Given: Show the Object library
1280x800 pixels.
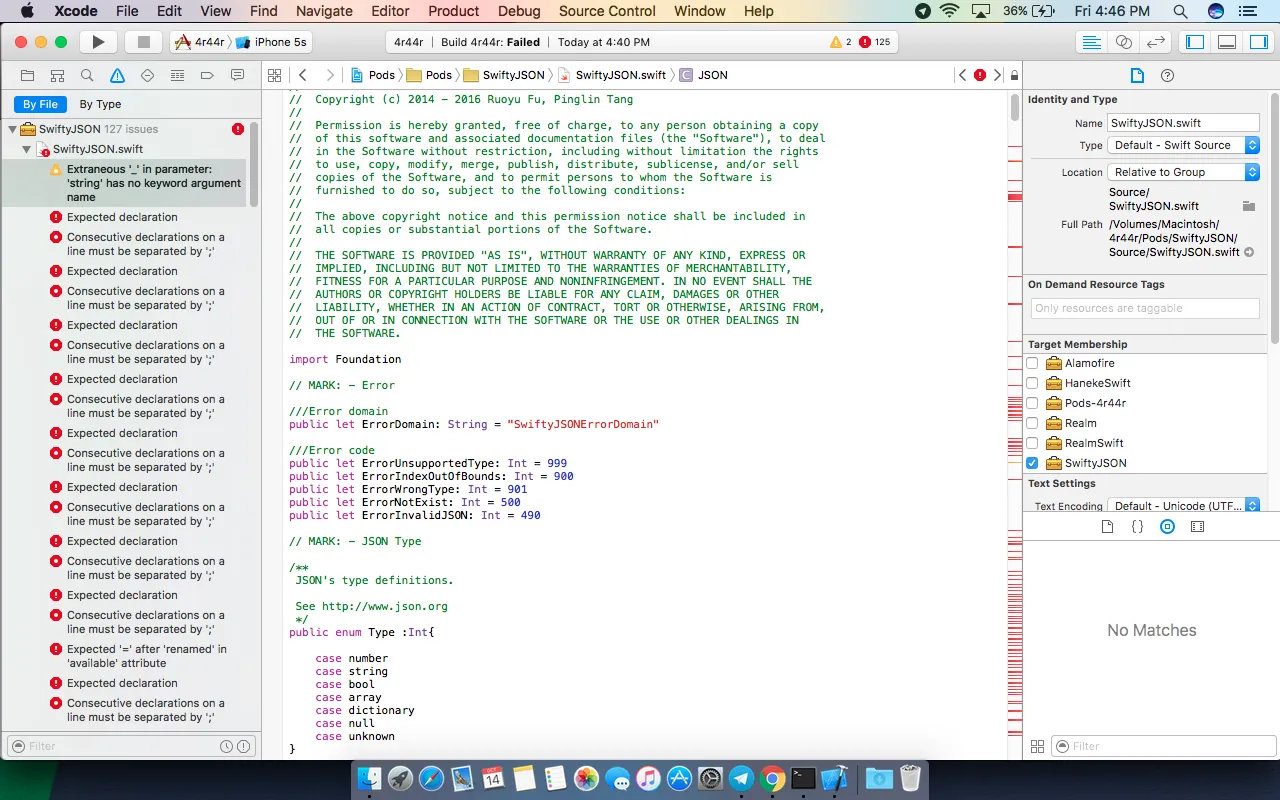Looking at the screenshot, I should click(x=1167, y=527).
